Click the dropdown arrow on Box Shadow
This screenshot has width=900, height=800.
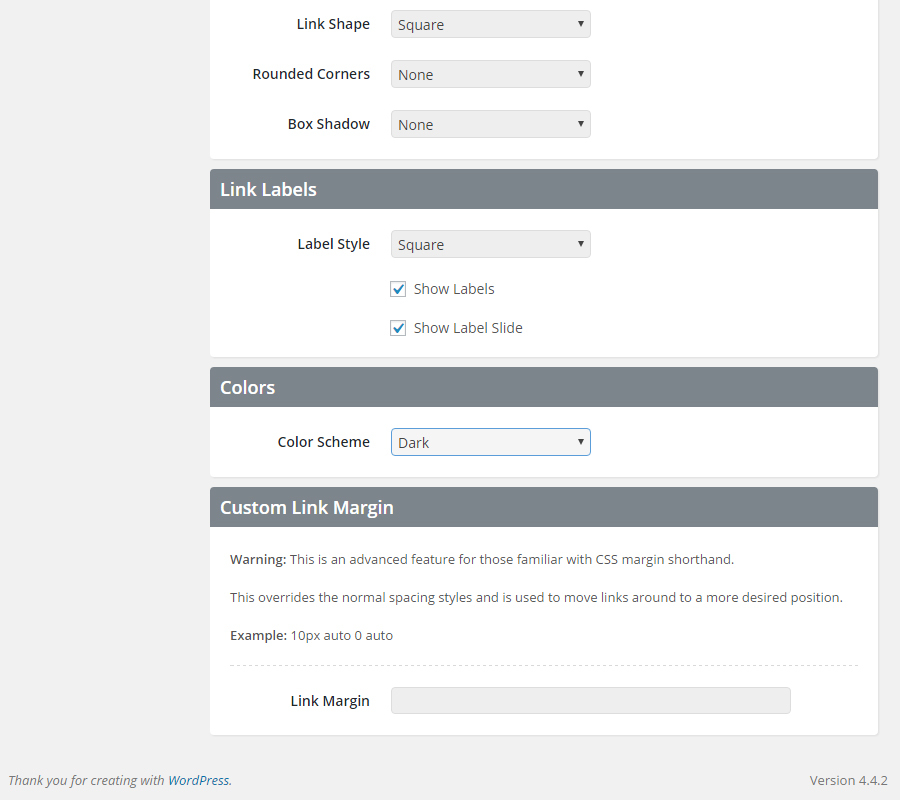(x=580, y=124)
